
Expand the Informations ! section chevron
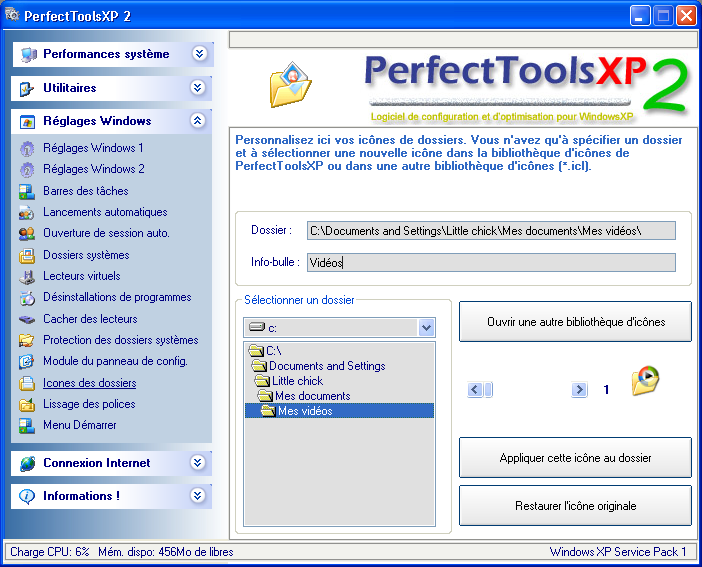[198, 495]
